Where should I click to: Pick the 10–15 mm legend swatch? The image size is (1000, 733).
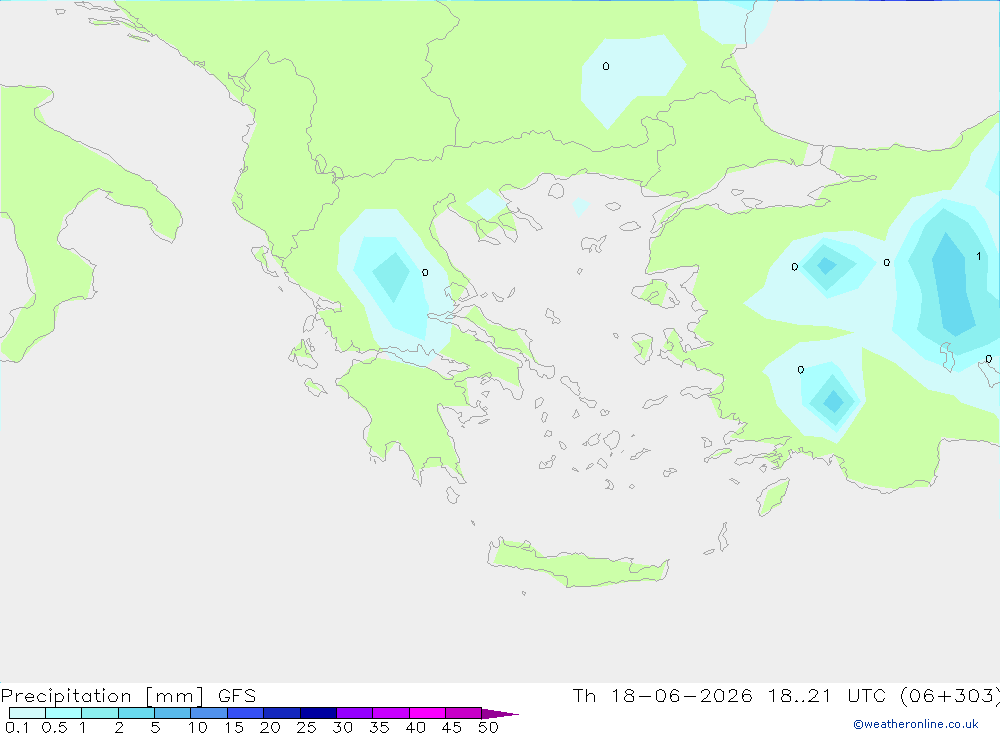(209, 713)
